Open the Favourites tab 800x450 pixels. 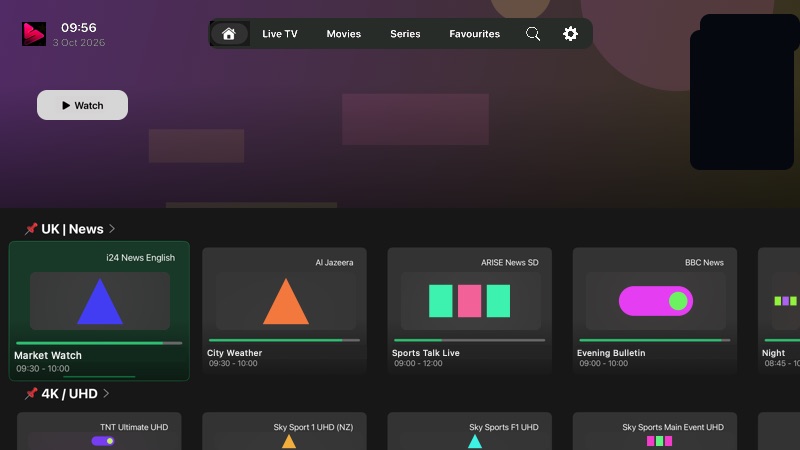point(474,34)
